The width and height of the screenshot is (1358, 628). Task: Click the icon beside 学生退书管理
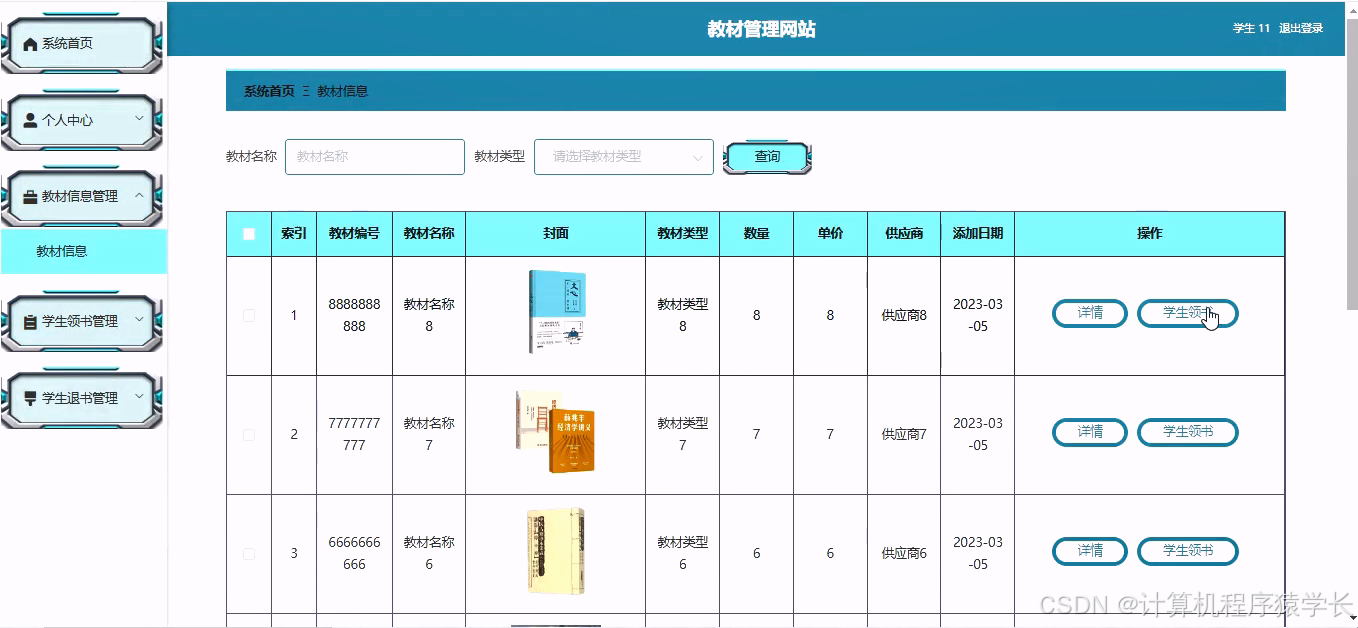click(30, 398)
